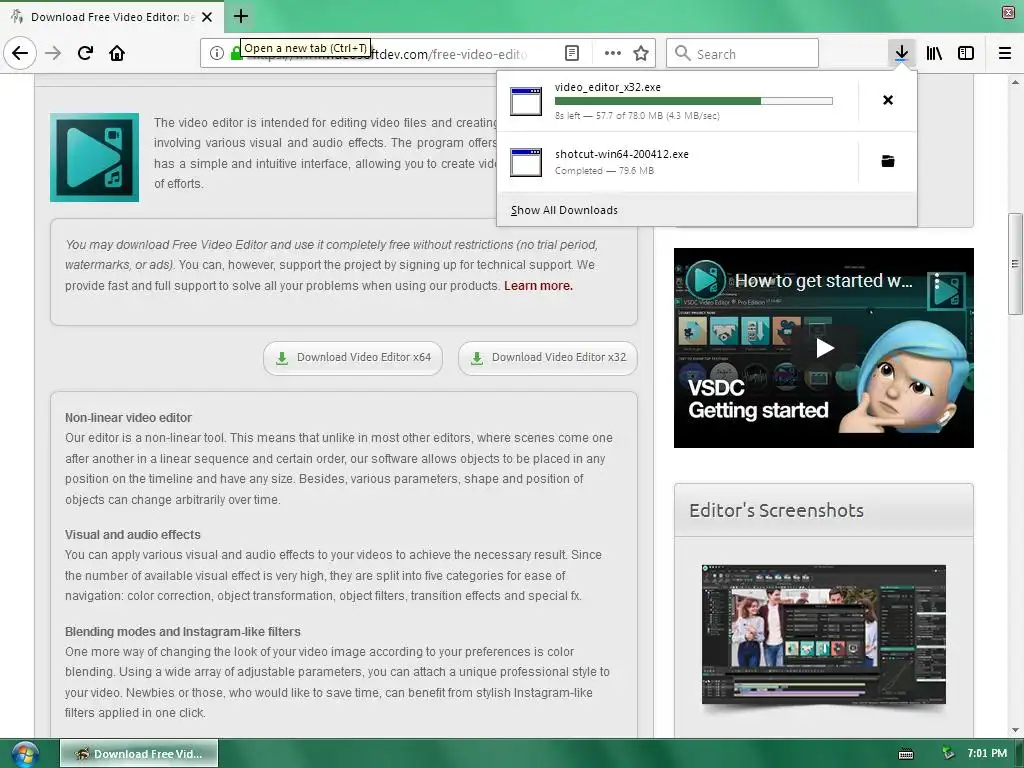
Task: Open the How to get started video title
Action: pyautogui.click(x=824, y=281)
